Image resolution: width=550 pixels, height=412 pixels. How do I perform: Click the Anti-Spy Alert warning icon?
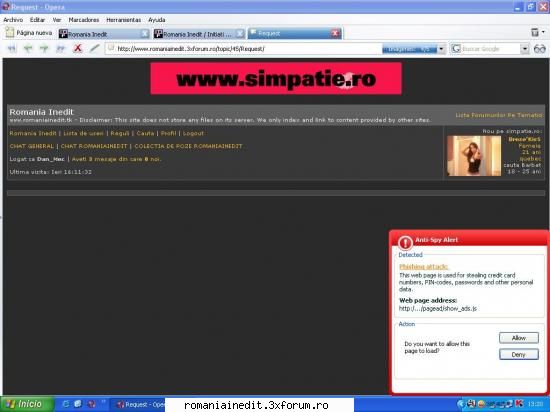[405, 242]
